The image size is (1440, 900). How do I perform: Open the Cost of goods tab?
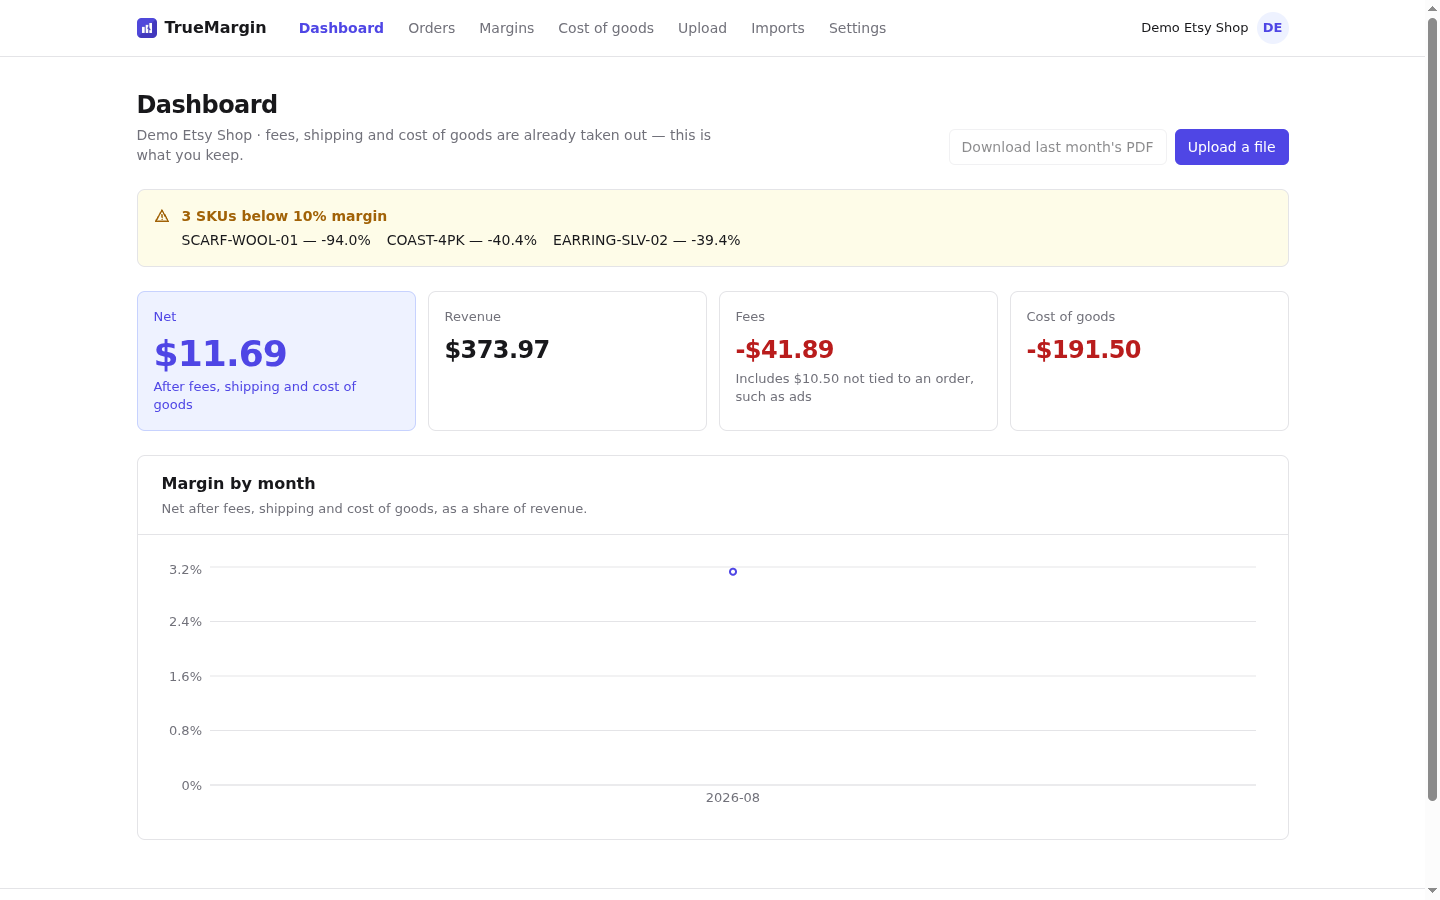pos(606,28)
